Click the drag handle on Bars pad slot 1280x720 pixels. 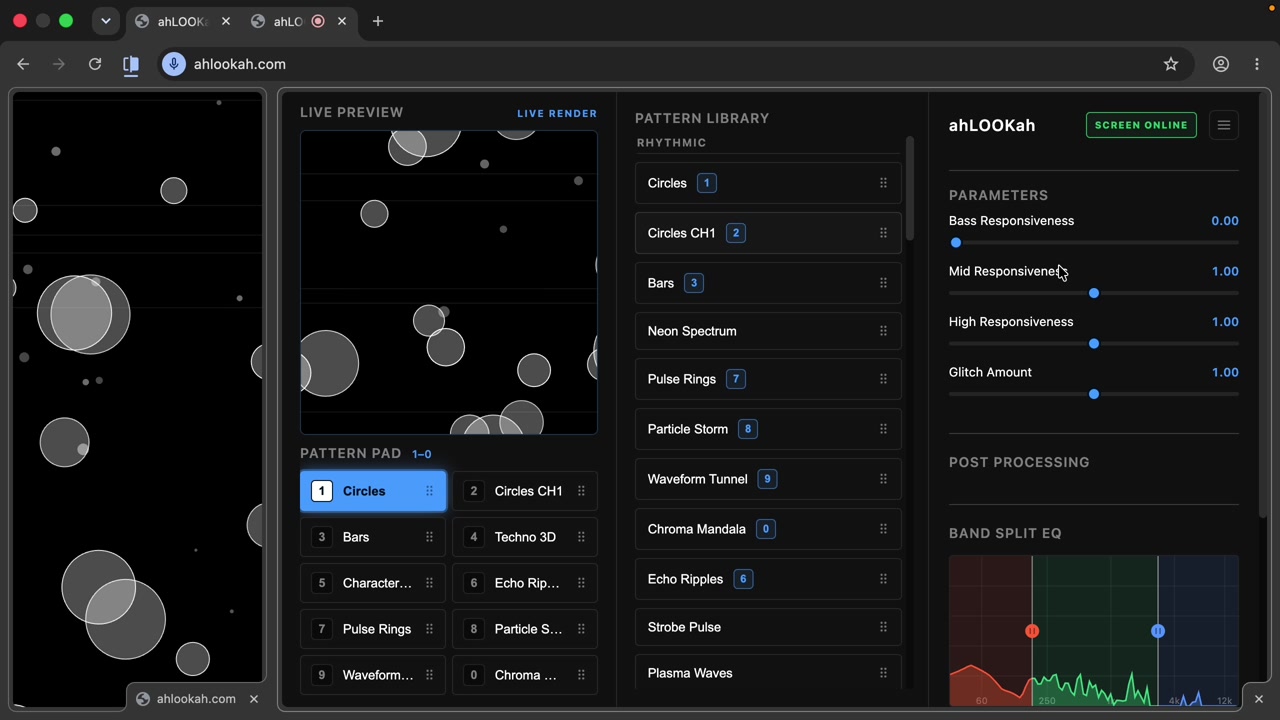point(429,537)
